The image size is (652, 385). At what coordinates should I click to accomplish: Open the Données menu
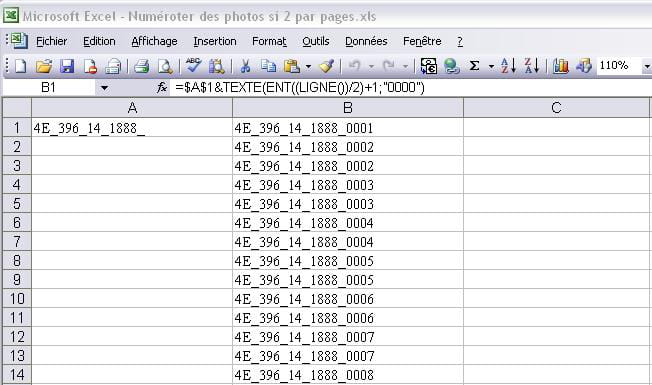[x=366, y=41]
